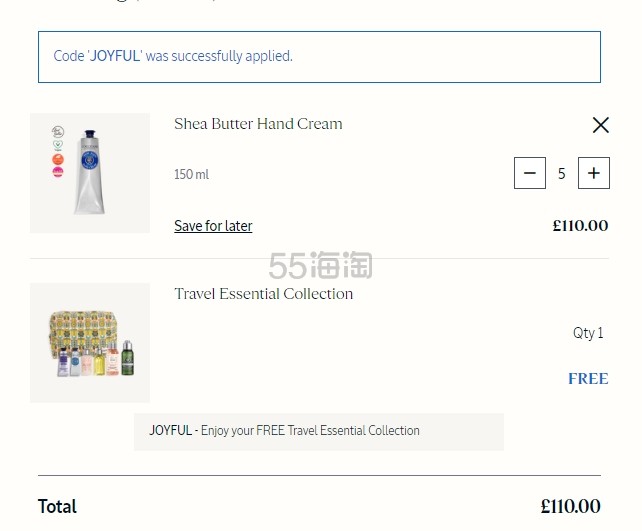Click the JOYFUL free collection promo note
642x531 pixels.
tap(319, 432)
